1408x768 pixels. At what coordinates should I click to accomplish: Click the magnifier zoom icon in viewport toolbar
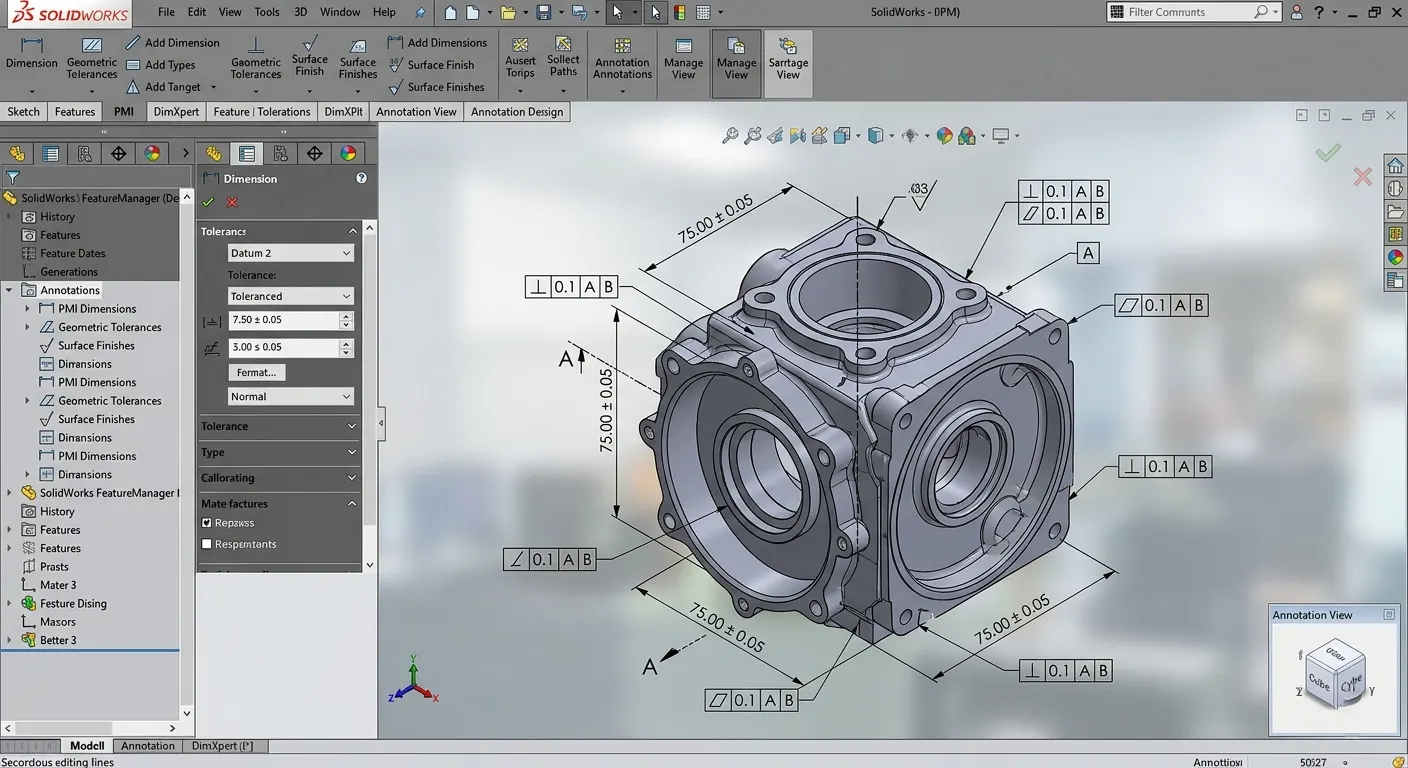click(730, 136)
